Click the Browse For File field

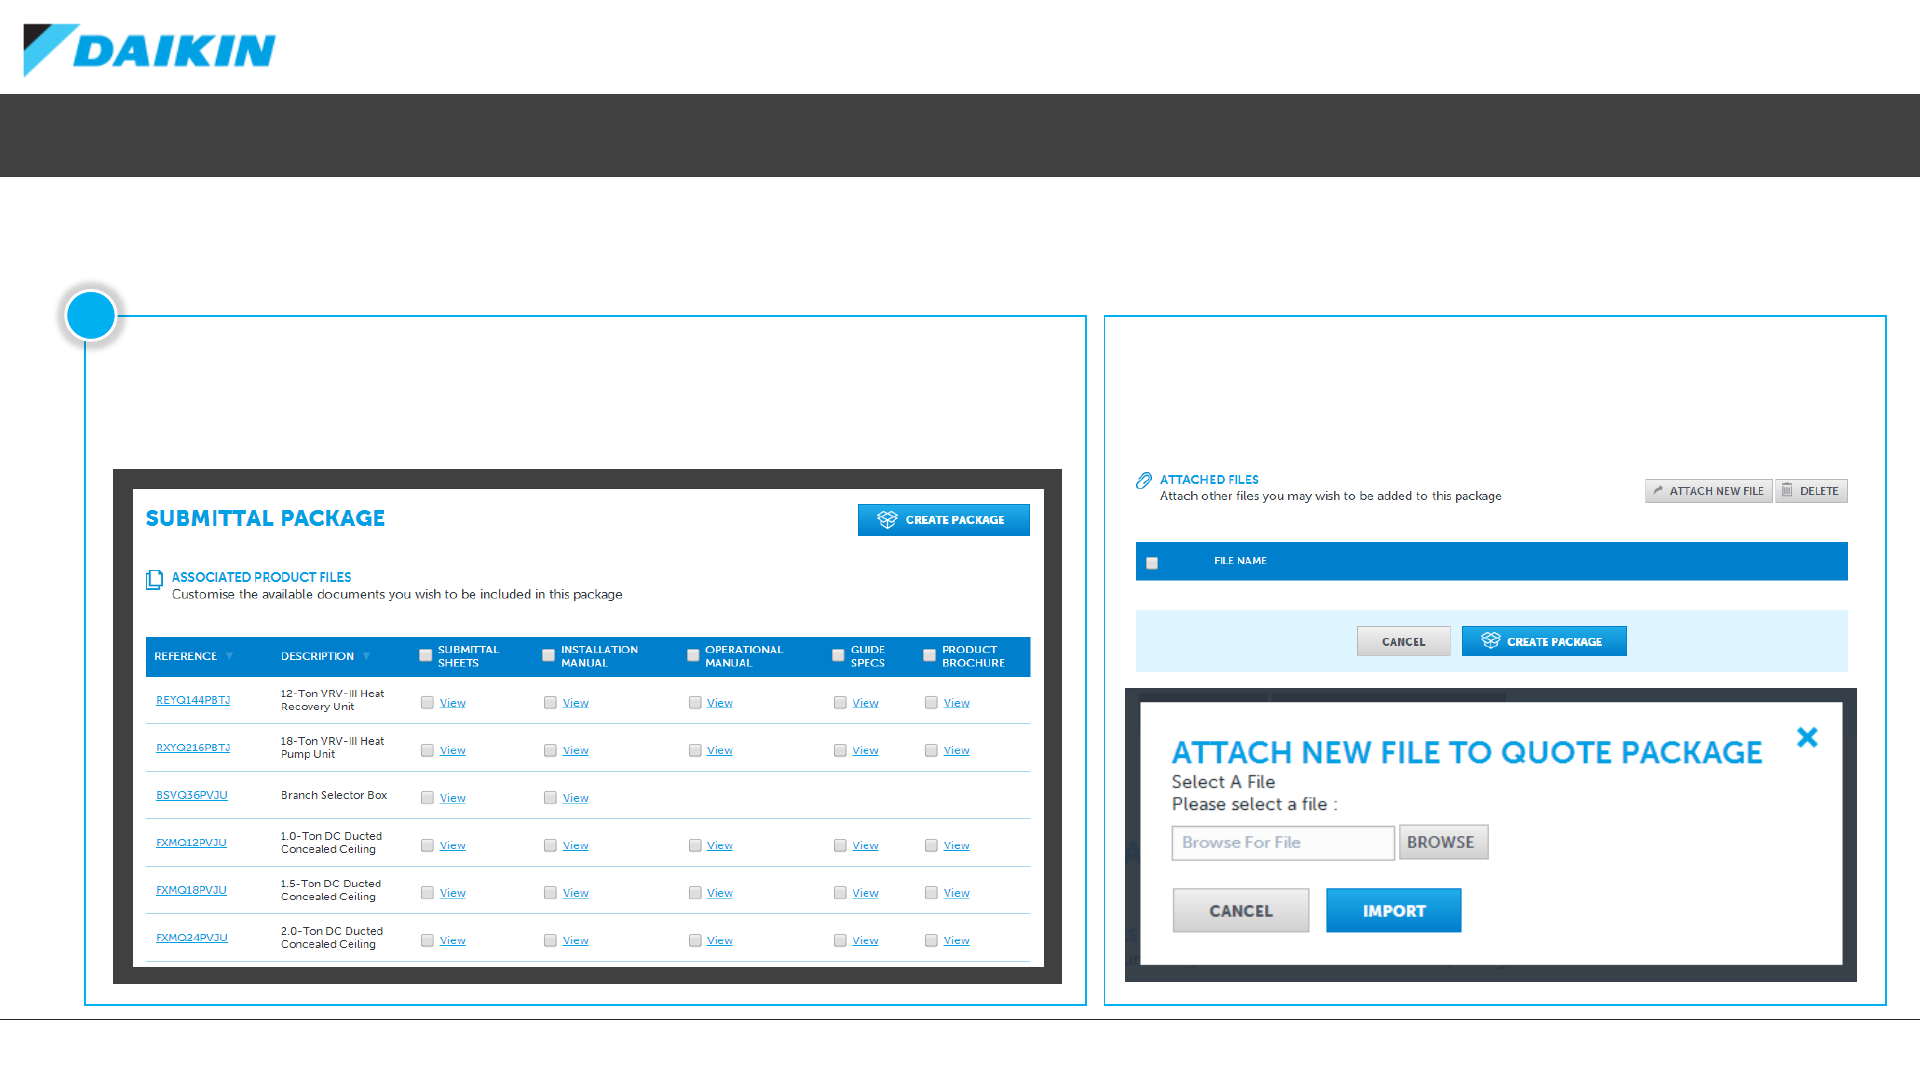(x=1282, y=843)
